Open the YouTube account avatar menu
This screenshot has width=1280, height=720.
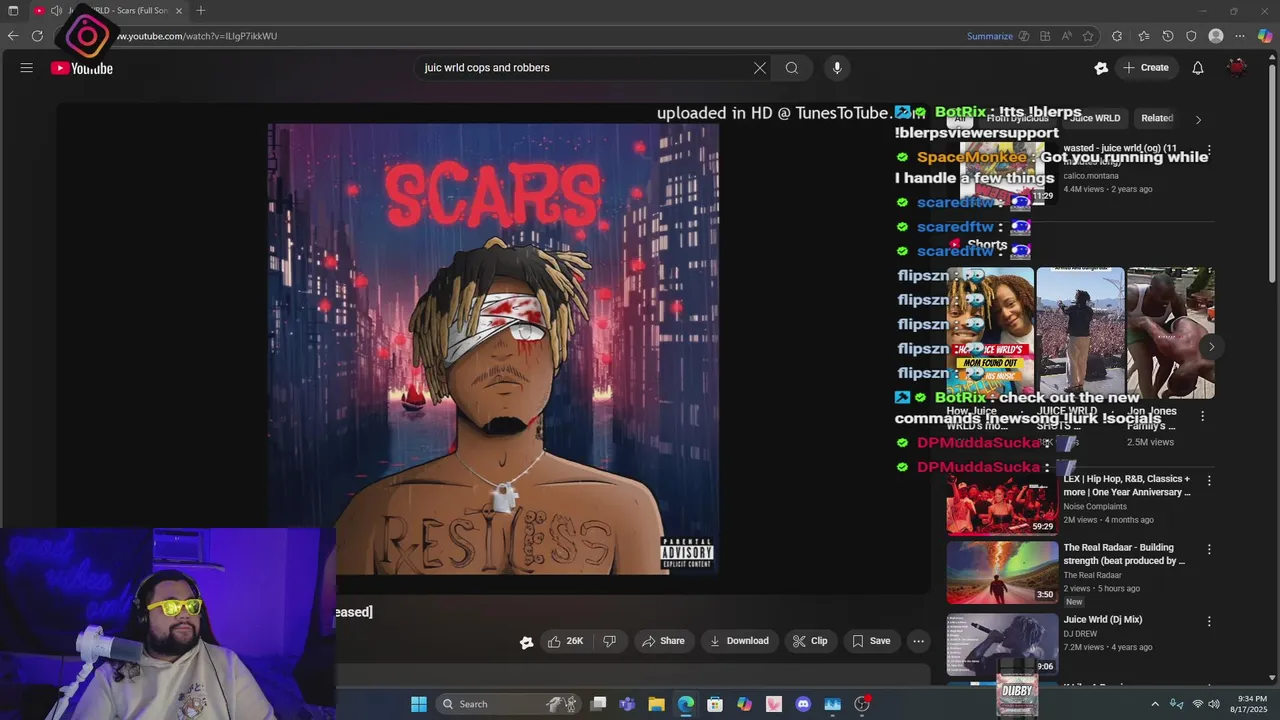pyautogui.click(x=1237, y=68)
